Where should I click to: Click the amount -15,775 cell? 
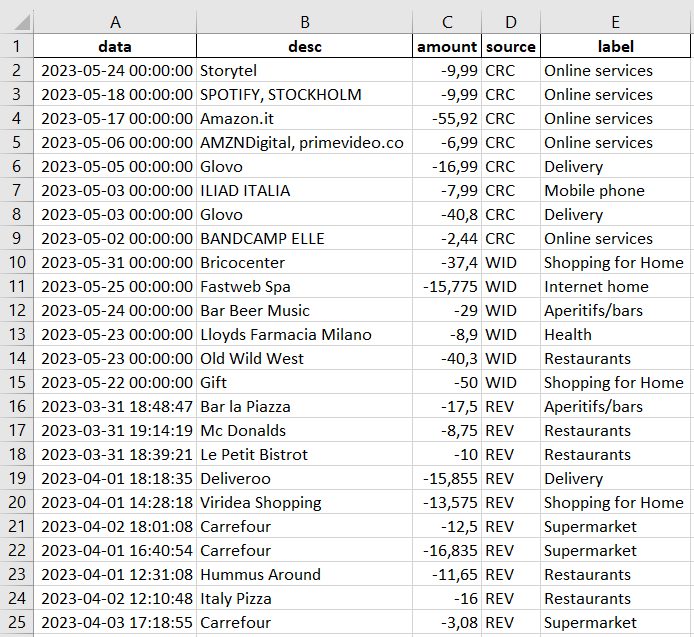click(x=447, y=286)
